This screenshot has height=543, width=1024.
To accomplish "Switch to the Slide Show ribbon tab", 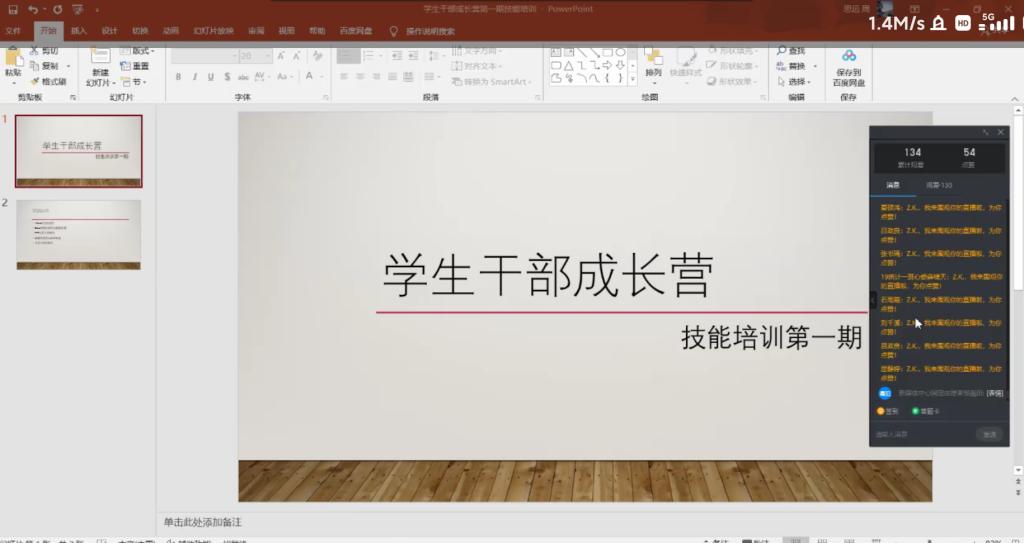I will click(213, 31).
